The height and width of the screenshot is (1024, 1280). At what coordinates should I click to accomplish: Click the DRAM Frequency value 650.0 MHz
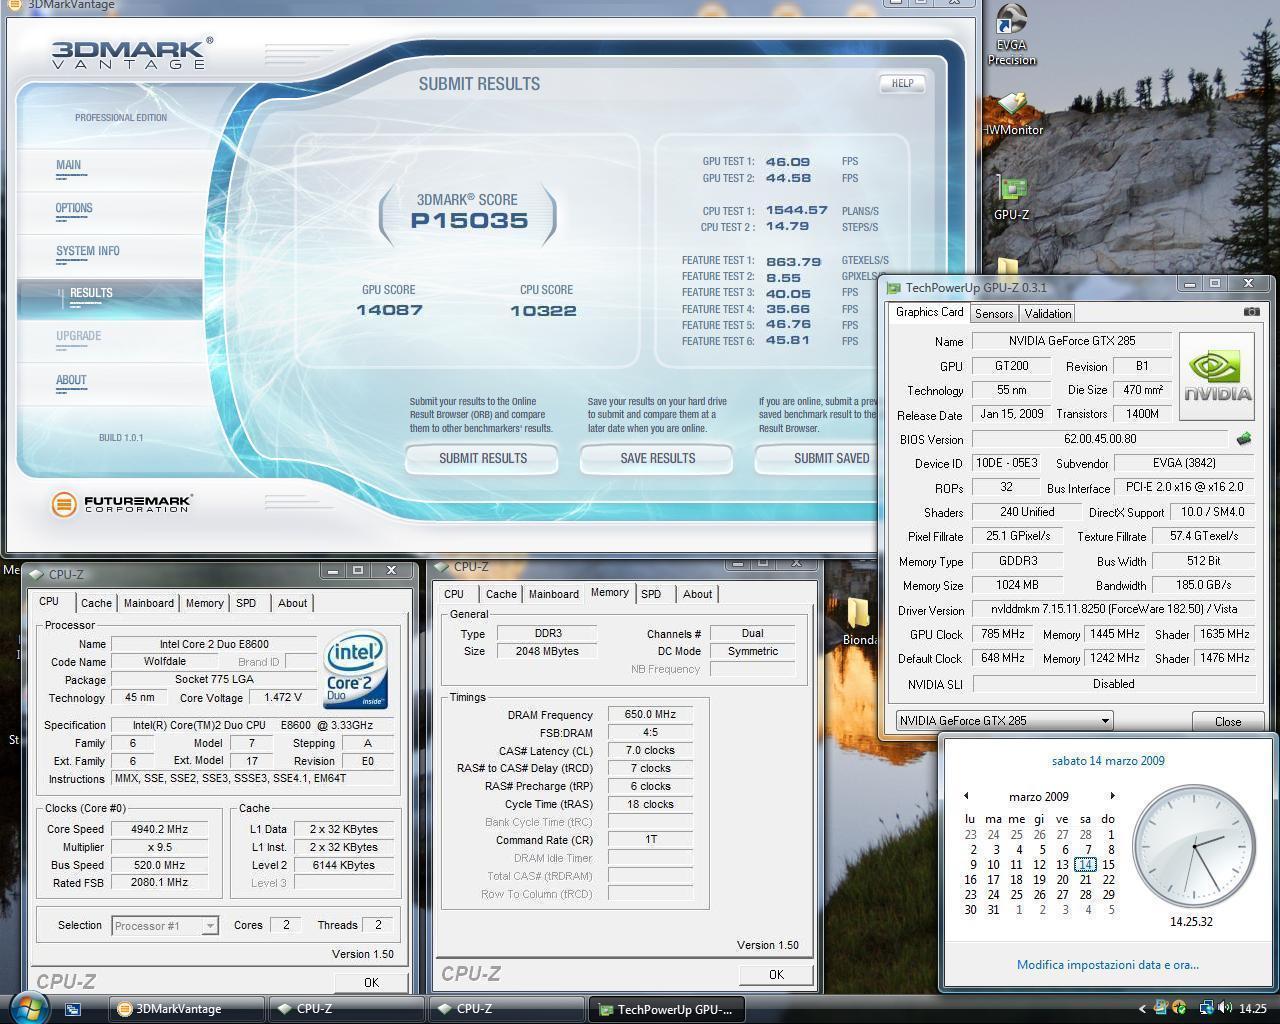tap(650, 714)
